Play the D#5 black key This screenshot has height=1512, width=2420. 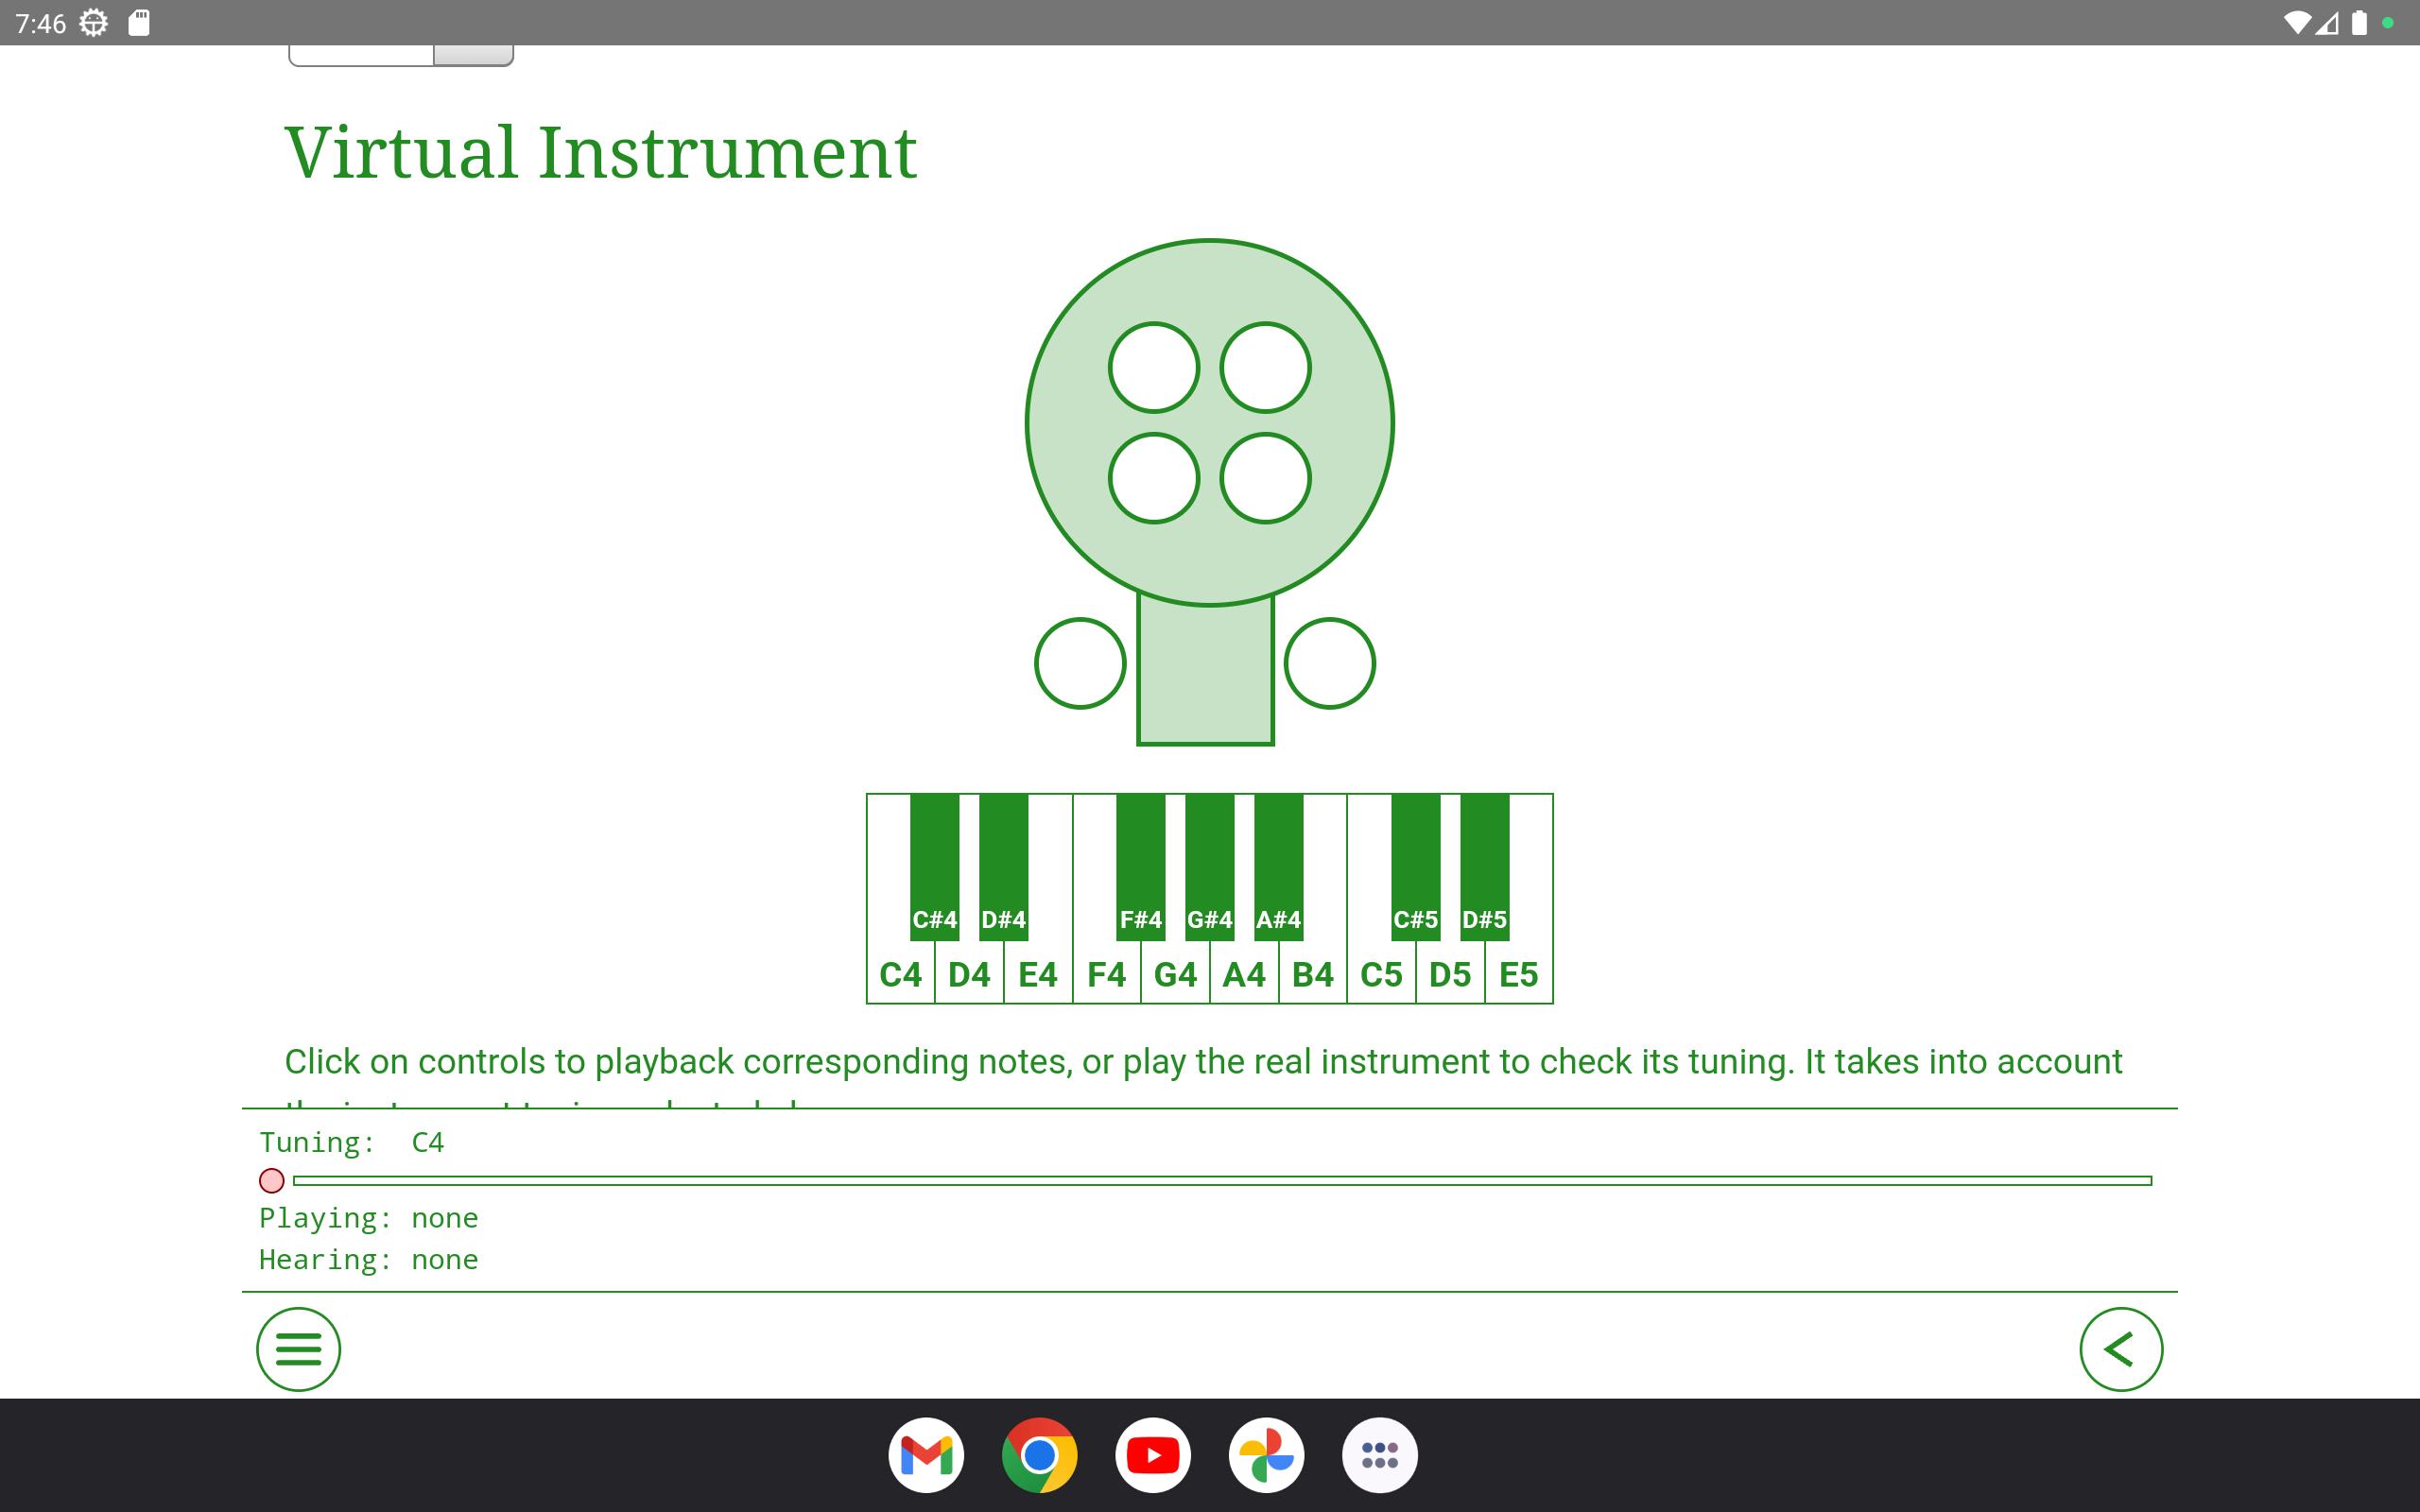pos(1485,867)
